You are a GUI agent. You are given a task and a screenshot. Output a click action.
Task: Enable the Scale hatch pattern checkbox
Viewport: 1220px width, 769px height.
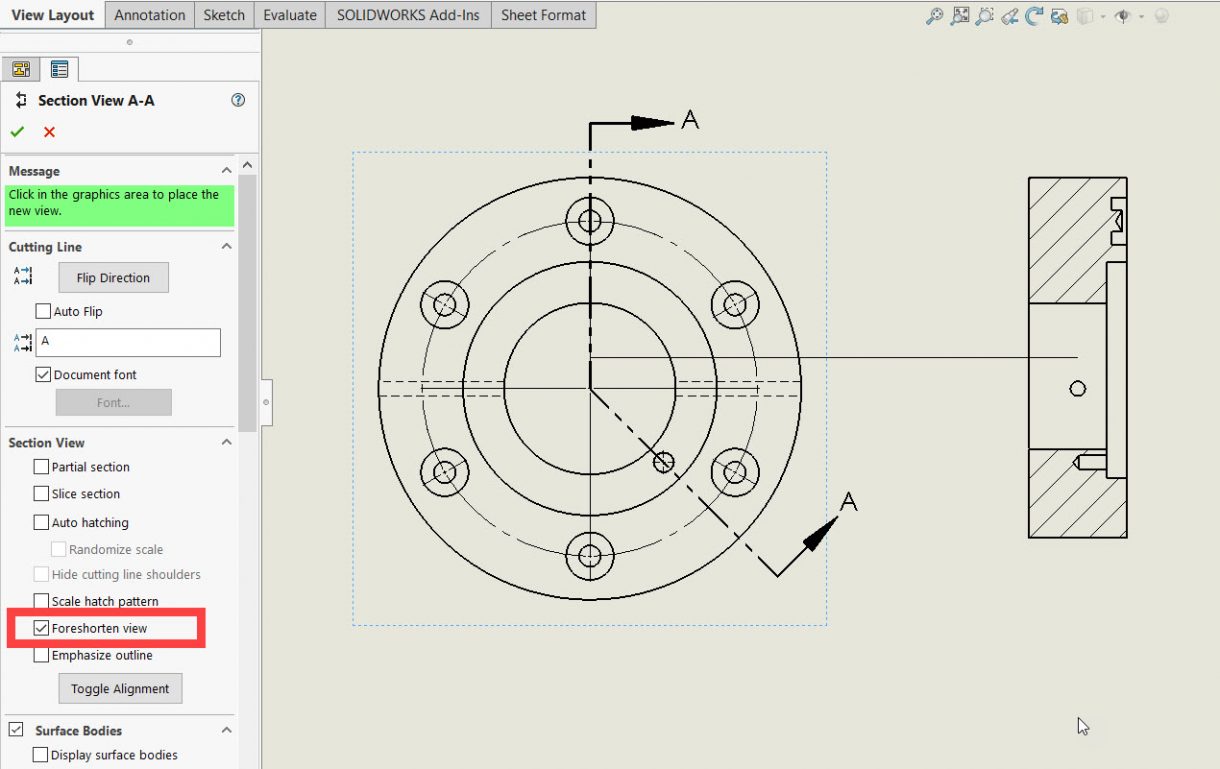(41, 601)
